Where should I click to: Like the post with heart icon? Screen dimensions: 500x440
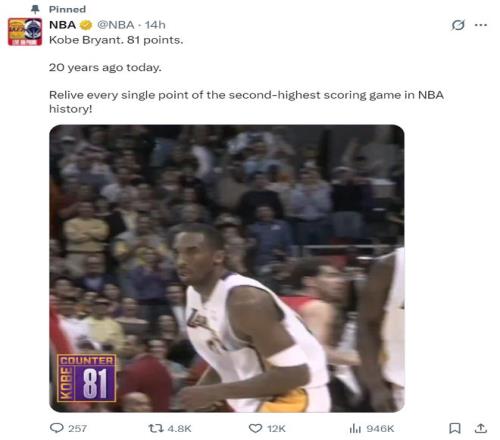point(256,428)
